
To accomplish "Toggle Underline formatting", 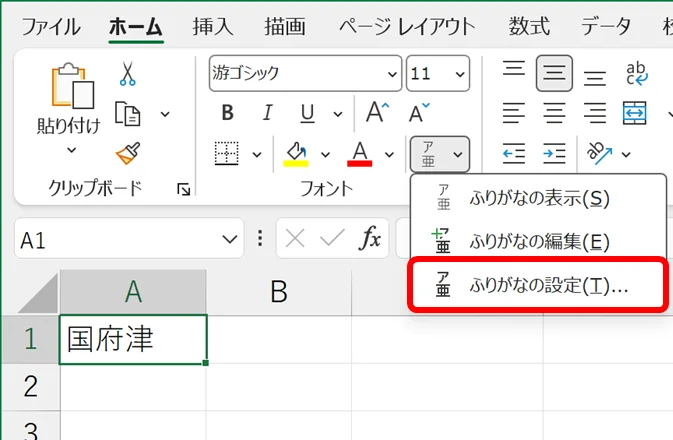I will coord(308,113).
